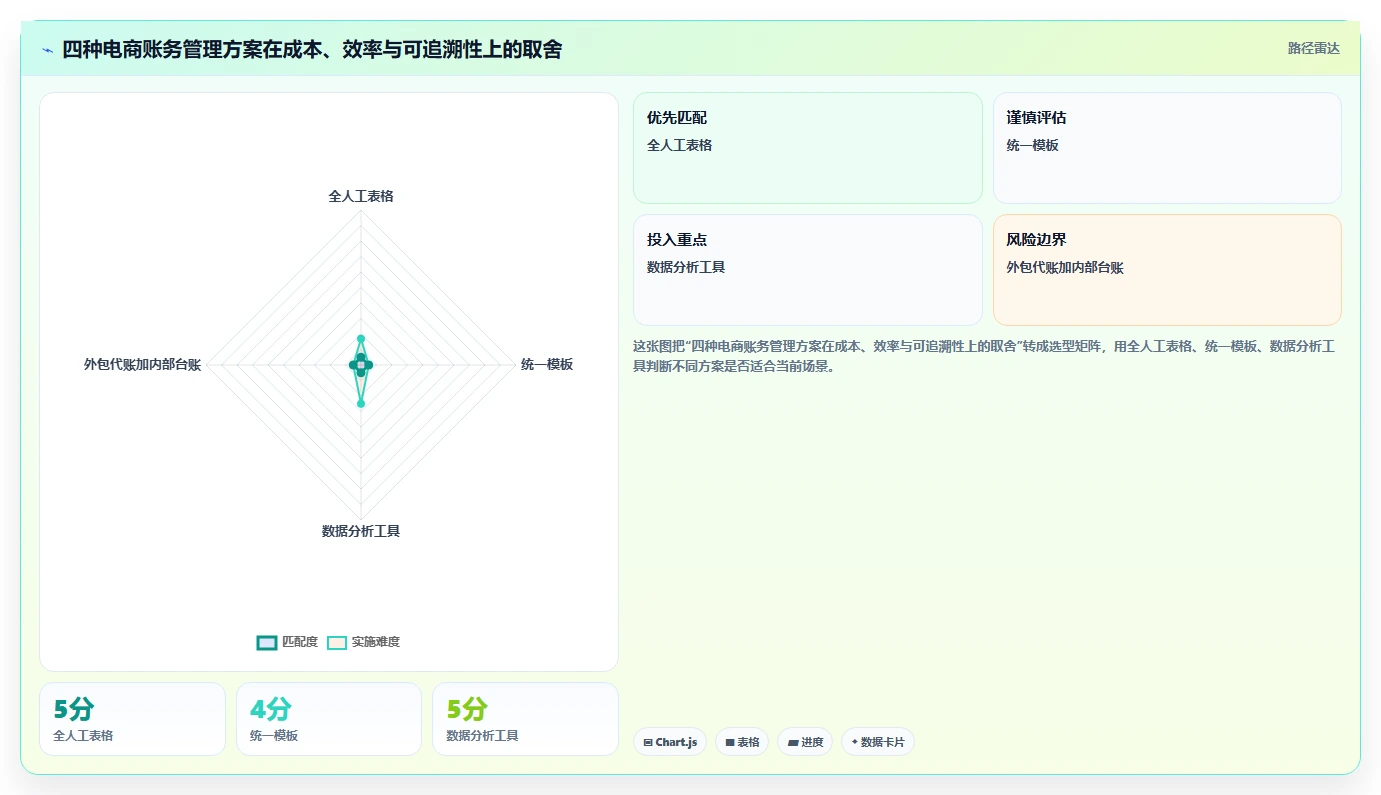1381x795 pixels.
Task: Click the page title heading
Action: click(x=312, y=49)
